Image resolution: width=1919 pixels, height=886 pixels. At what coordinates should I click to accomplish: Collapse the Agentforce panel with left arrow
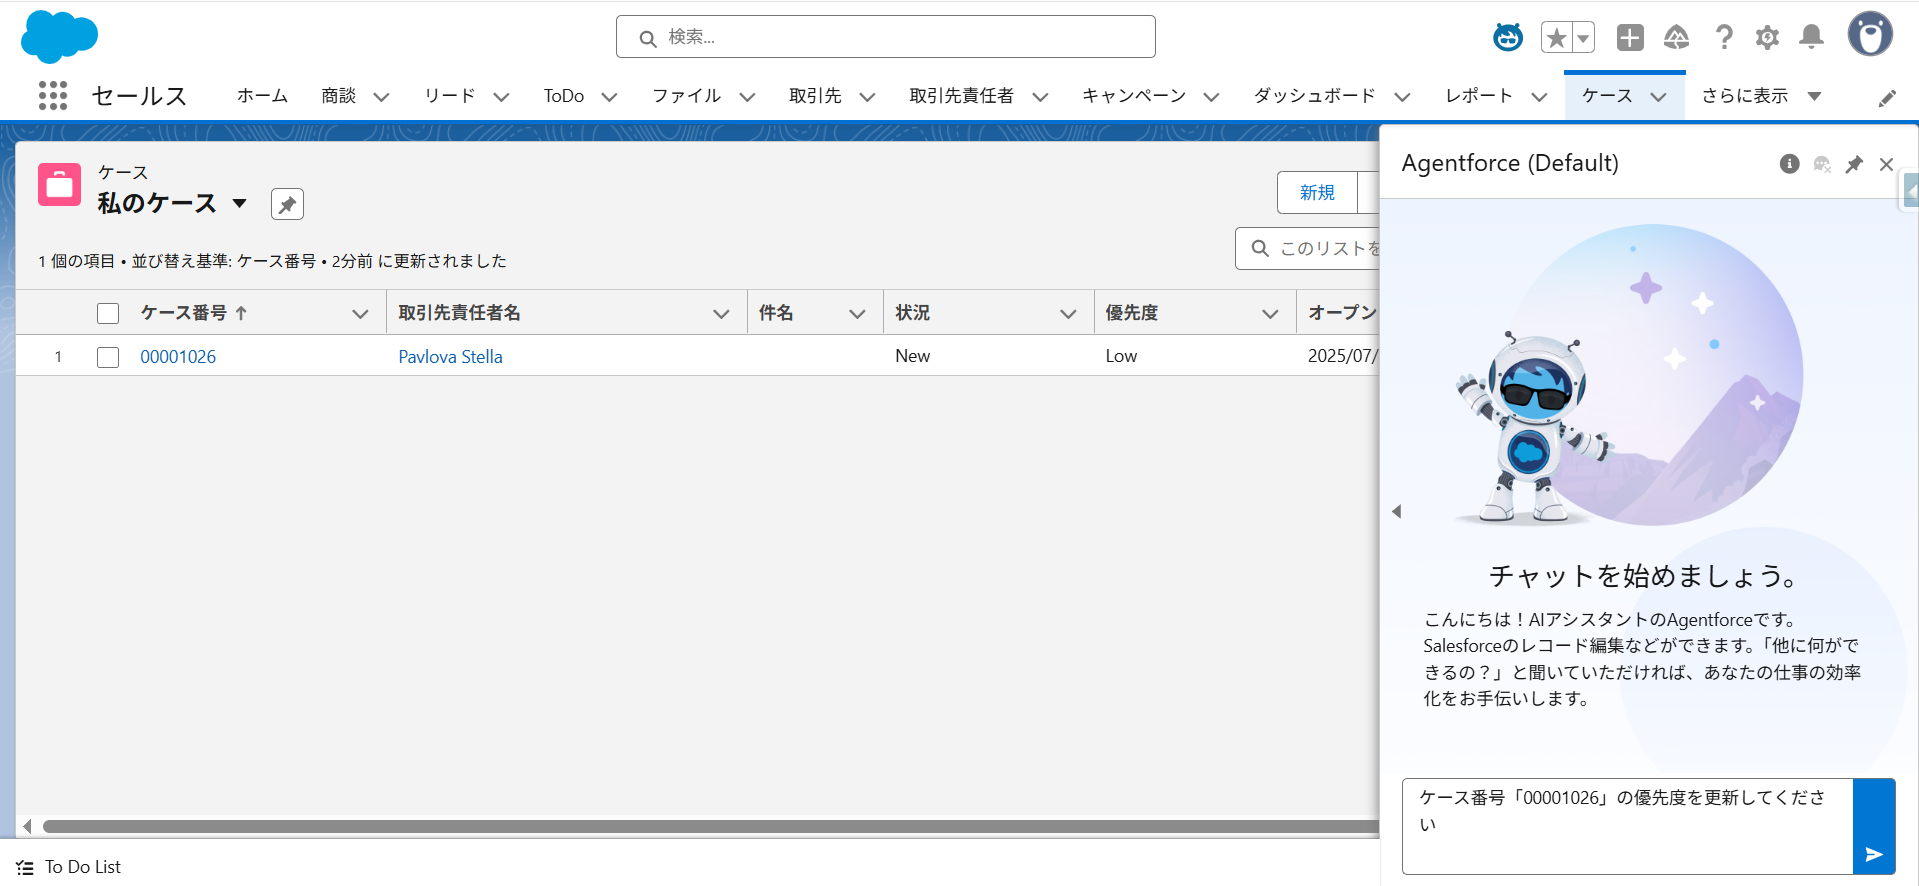click(x=1397, y=511)
